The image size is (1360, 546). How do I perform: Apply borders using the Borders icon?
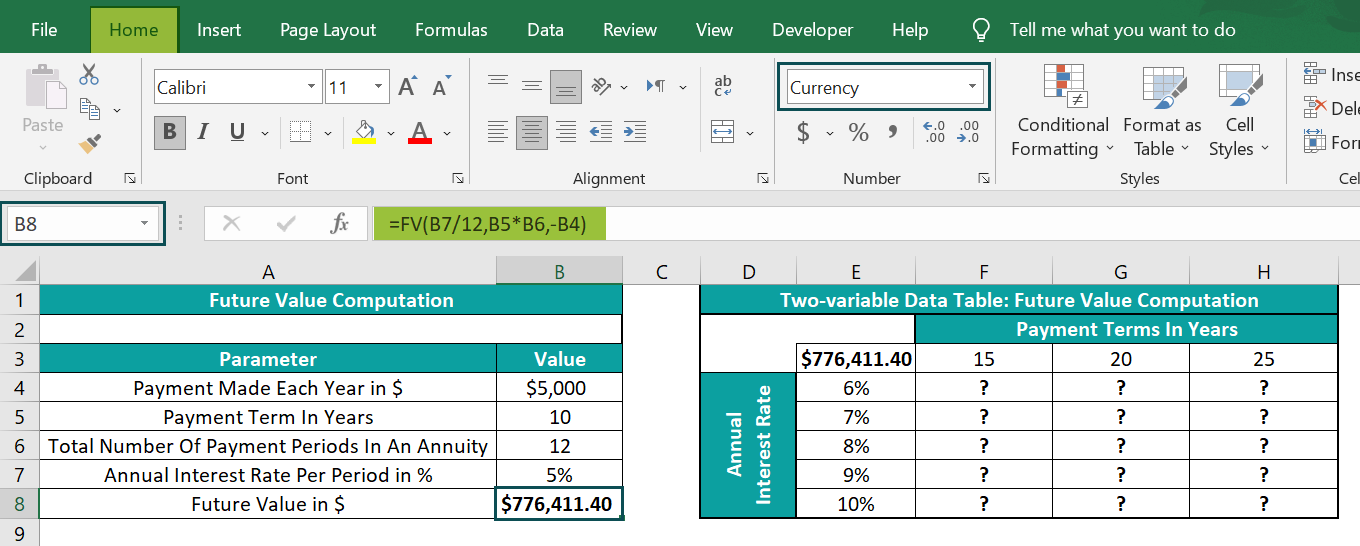301,132
